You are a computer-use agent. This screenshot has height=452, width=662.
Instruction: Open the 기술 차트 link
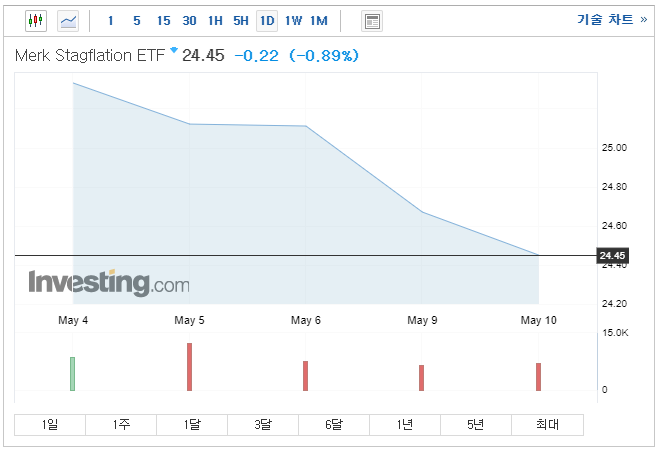tap(612, 19)
